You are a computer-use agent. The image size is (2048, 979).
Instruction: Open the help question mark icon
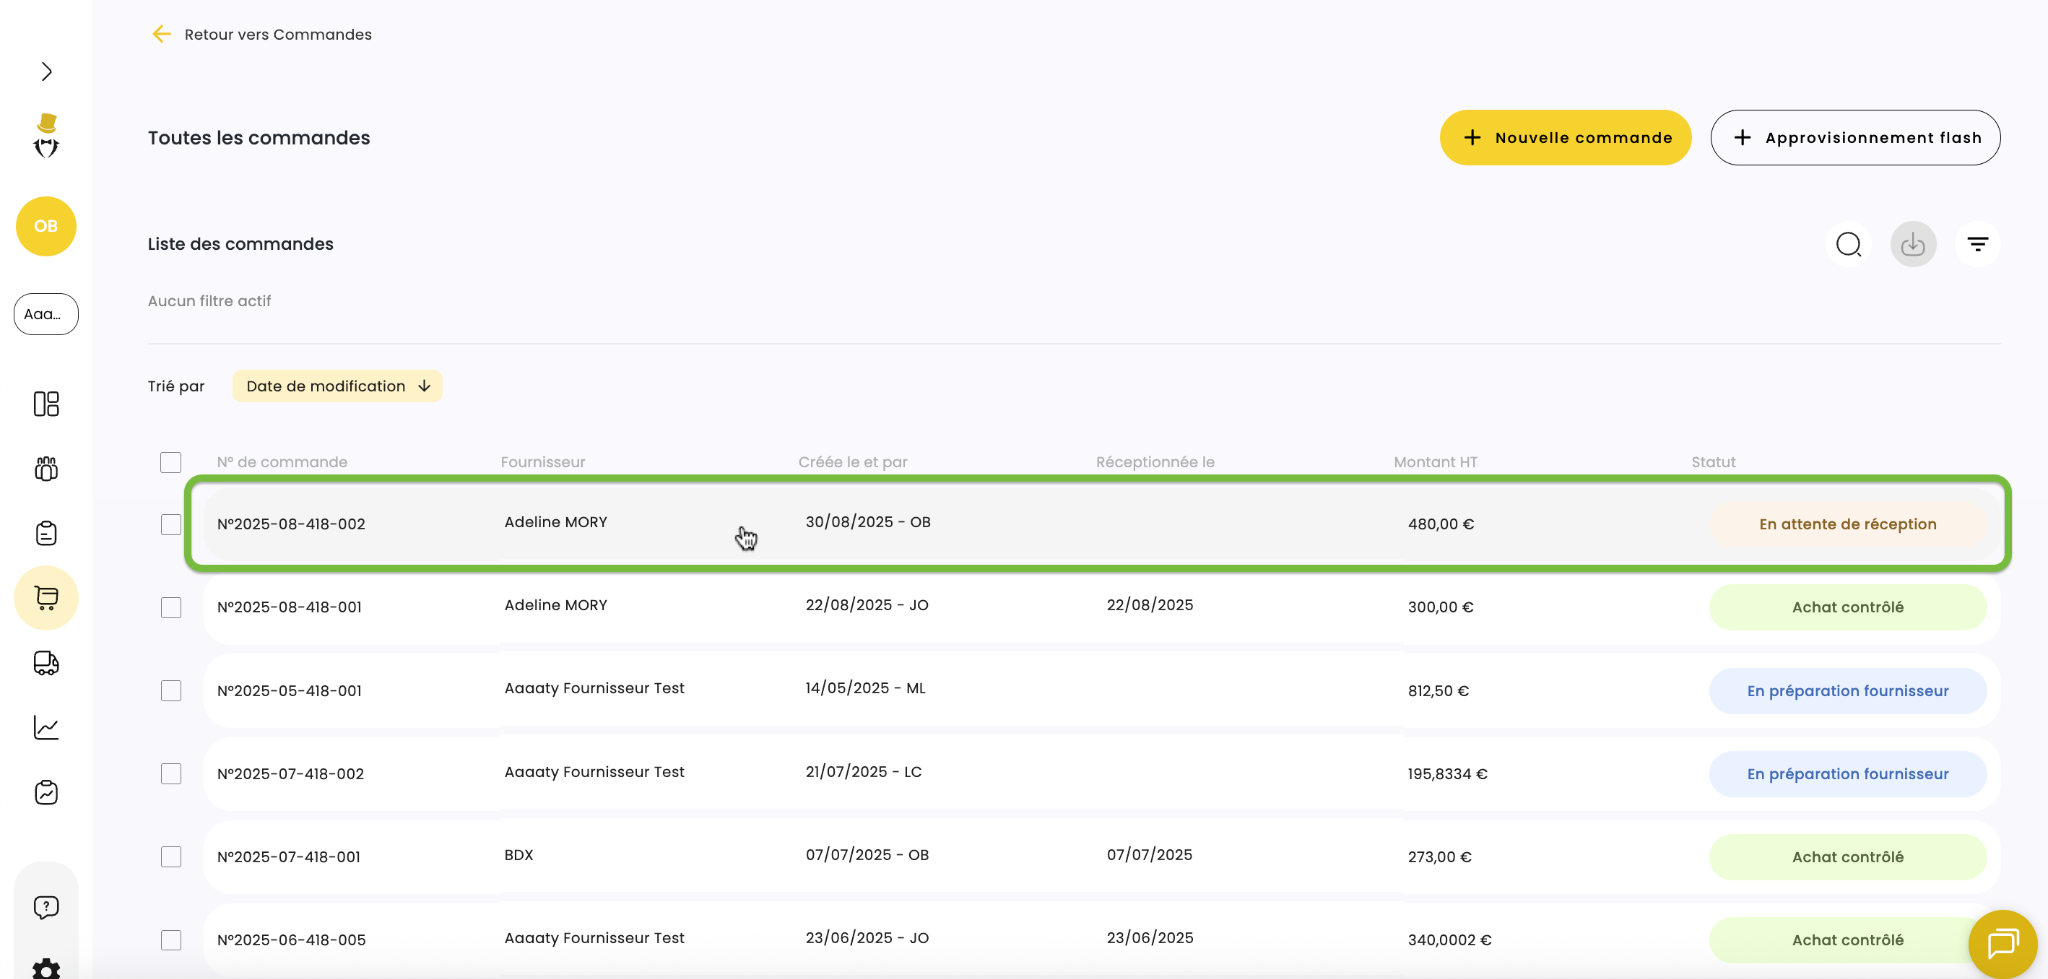click(46, 907)
